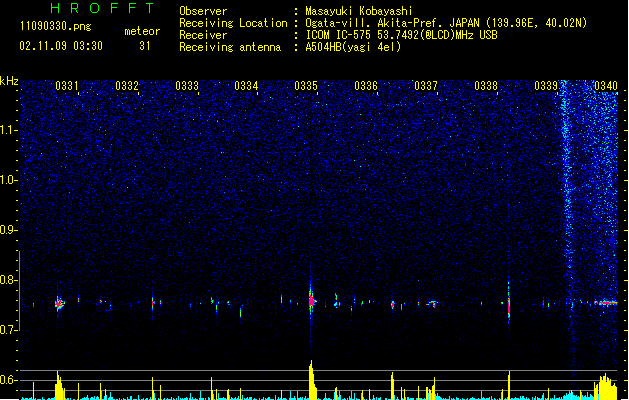
Task: Click the 1.0 kHz axis label
Action: click(x=9, y=180)
